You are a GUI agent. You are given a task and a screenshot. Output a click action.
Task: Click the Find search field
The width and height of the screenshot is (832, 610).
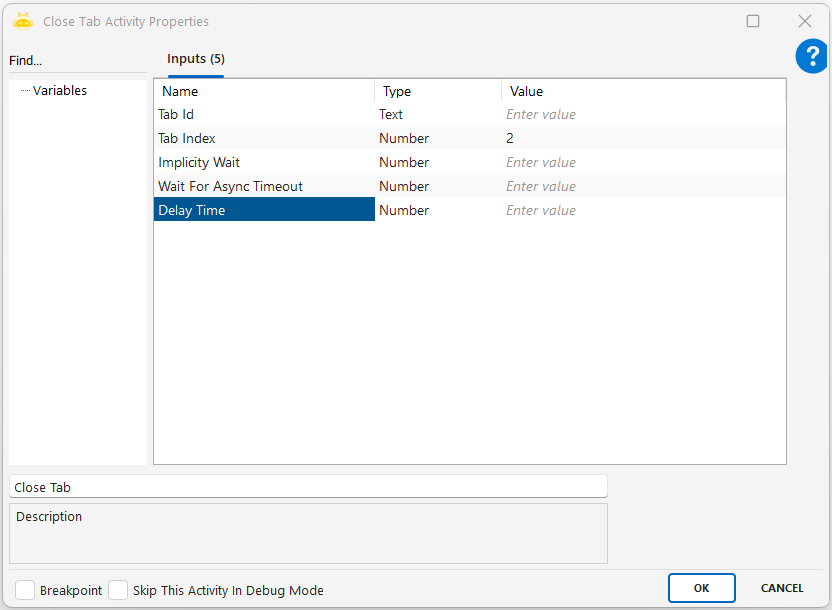(75, 61)
